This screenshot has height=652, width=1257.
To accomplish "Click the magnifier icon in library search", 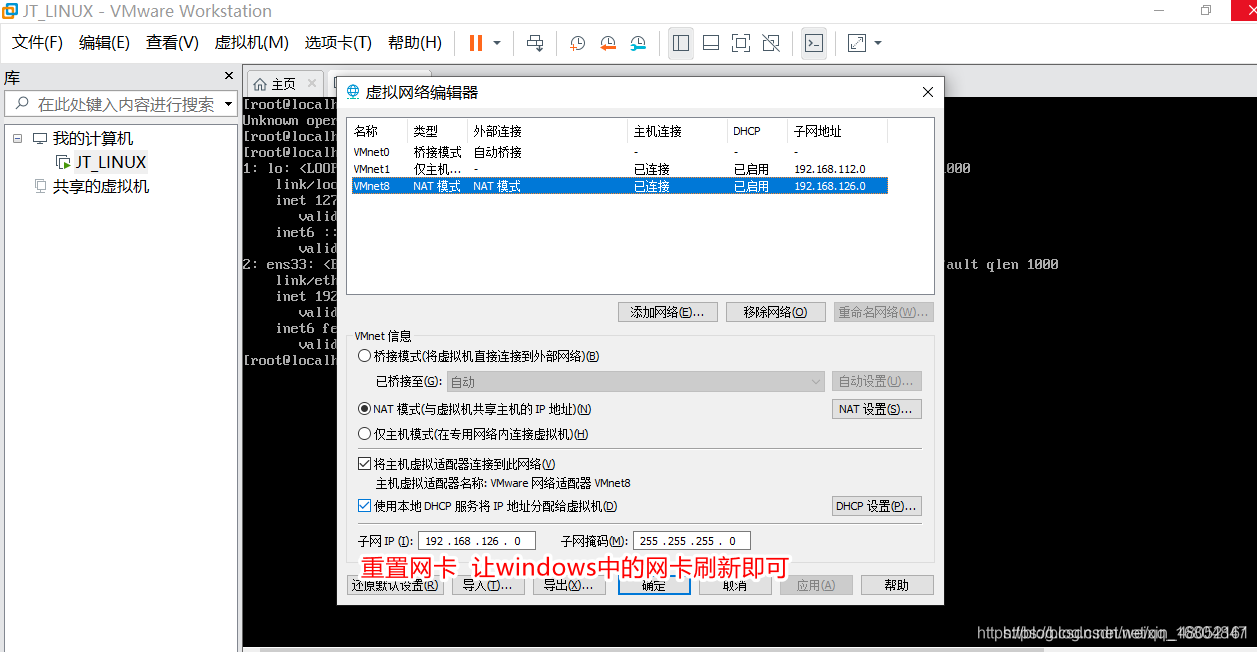I will (x=20, y=104).
